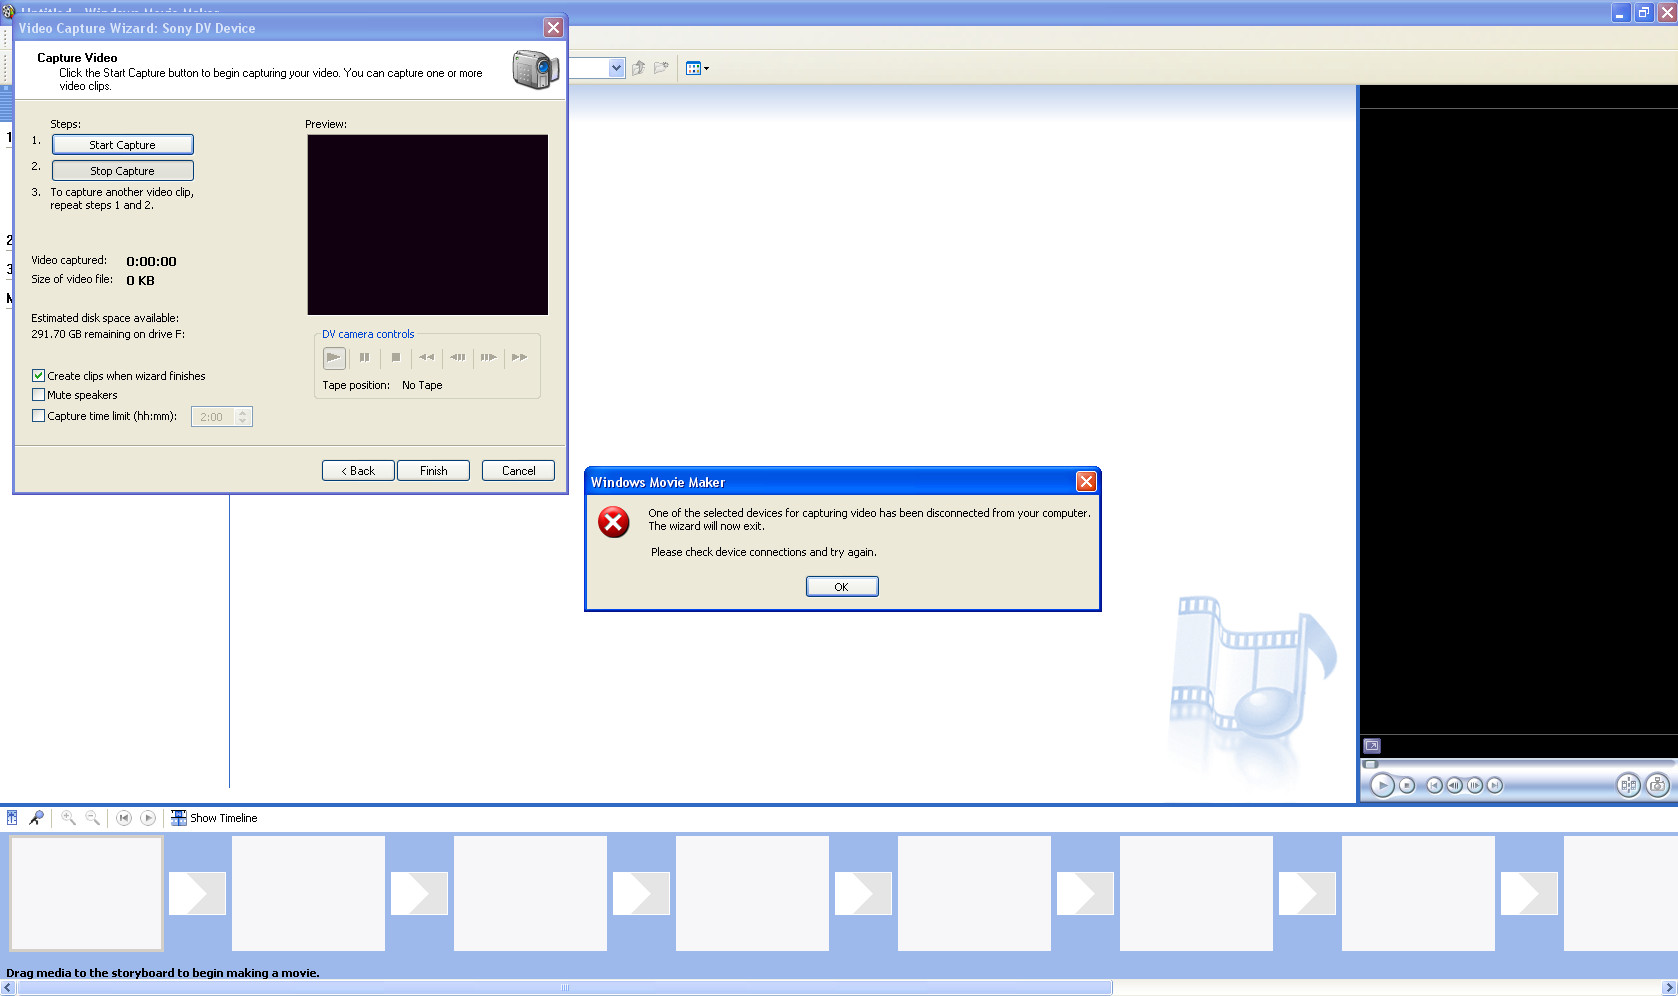Click the Up One Level folder icon
Viewport: 1678px width, 996px height.
click(638, 68)
